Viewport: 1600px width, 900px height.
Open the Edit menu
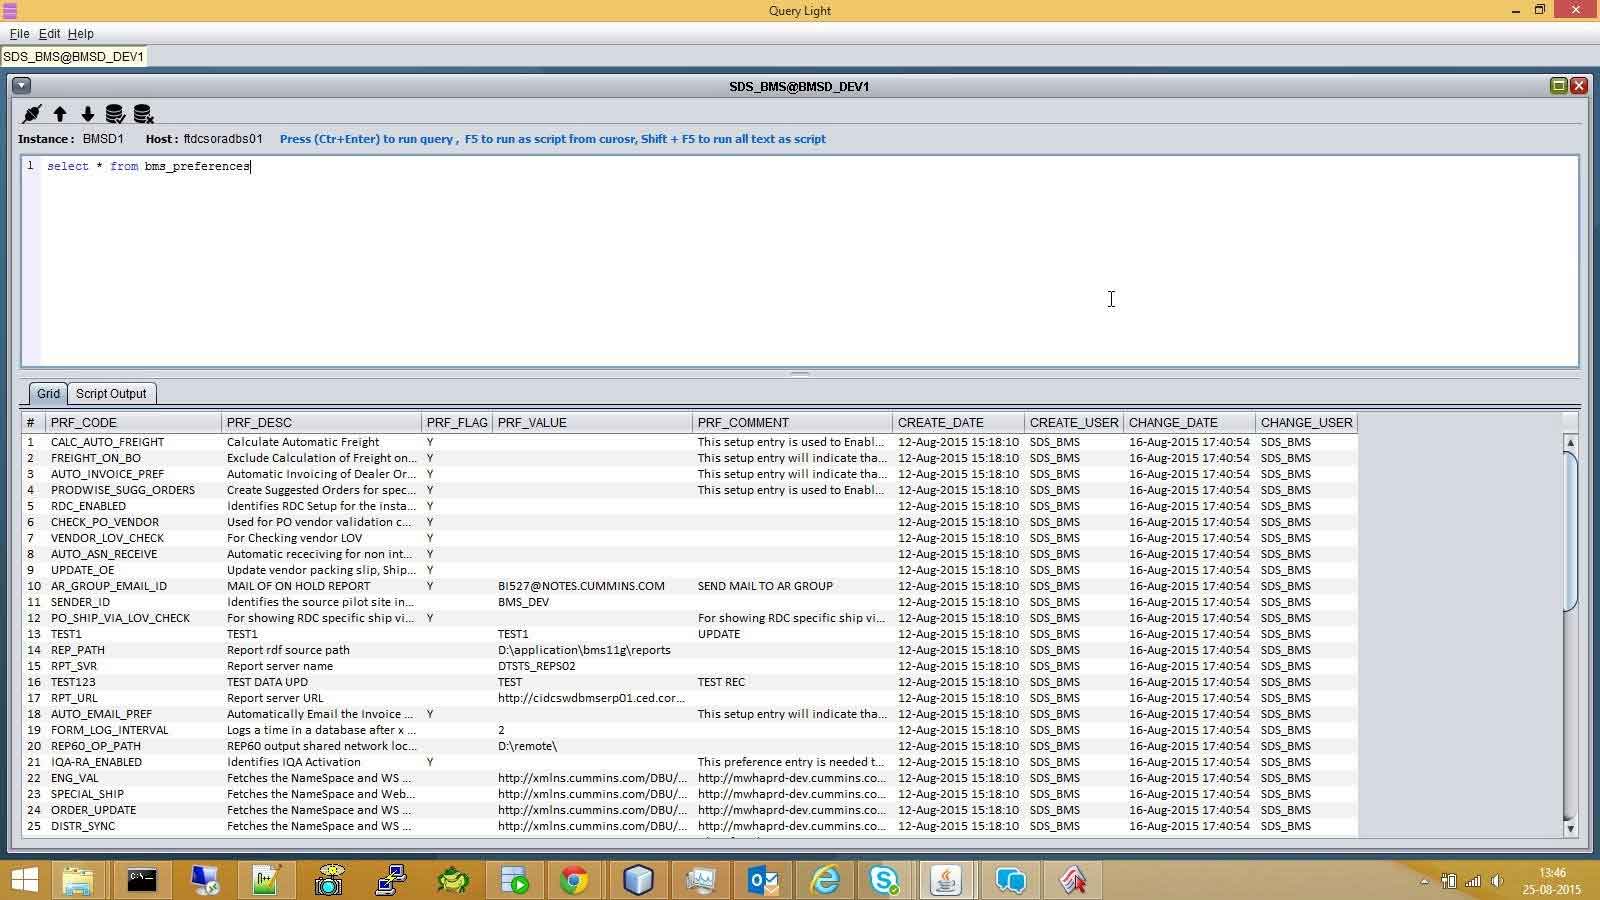[x=49, y=33]
